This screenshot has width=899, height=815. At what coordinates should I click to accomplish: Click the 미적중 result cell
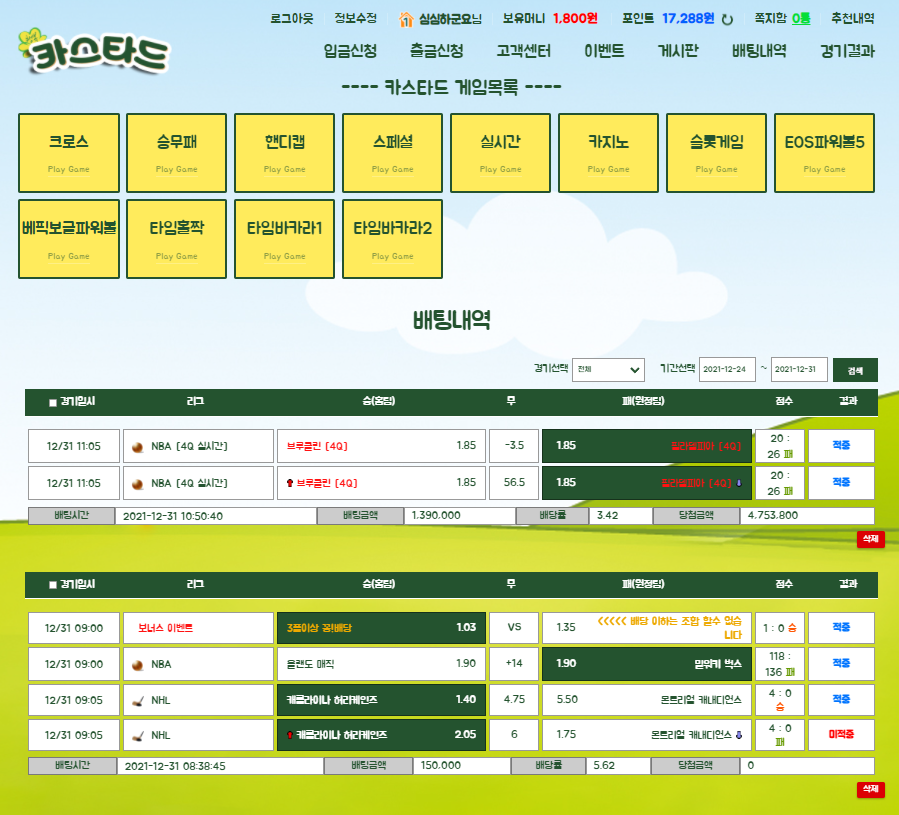pos(841,735)
